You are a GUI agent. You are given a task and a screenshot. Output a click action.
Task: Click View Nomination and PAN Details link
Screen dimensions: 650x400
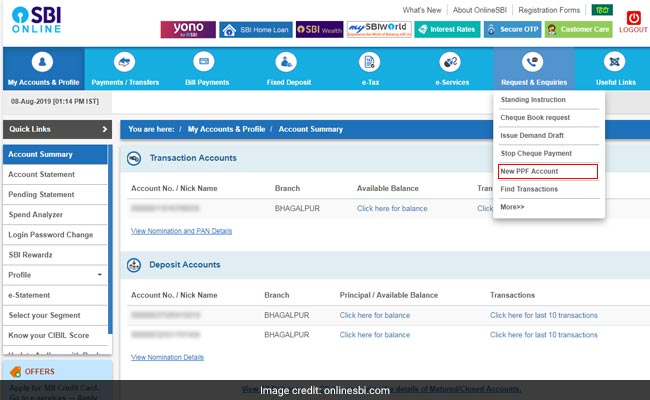click(x=181, y=231)
